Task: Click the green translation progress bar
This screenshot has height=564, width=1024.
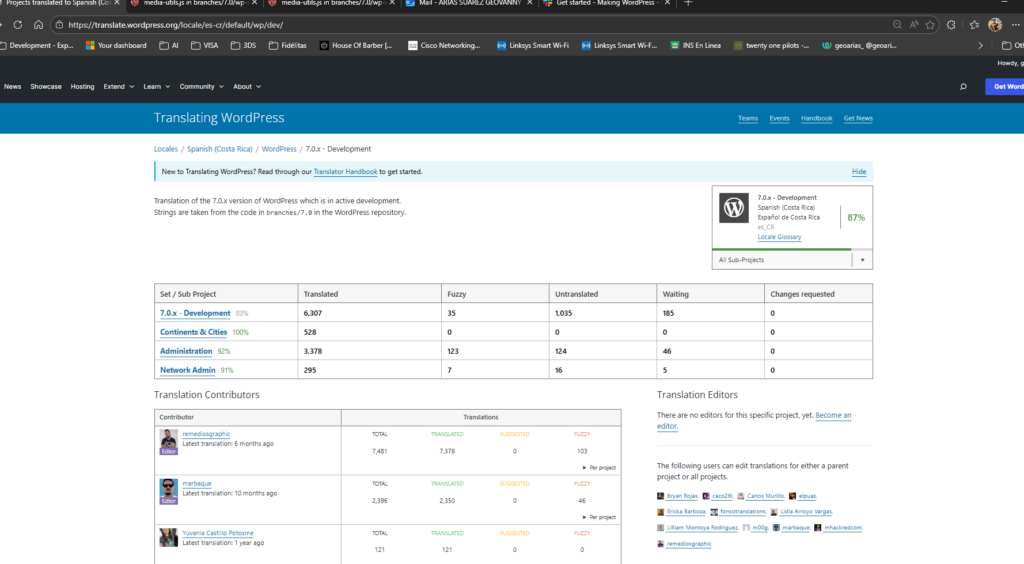Action: tap(780, 249)
